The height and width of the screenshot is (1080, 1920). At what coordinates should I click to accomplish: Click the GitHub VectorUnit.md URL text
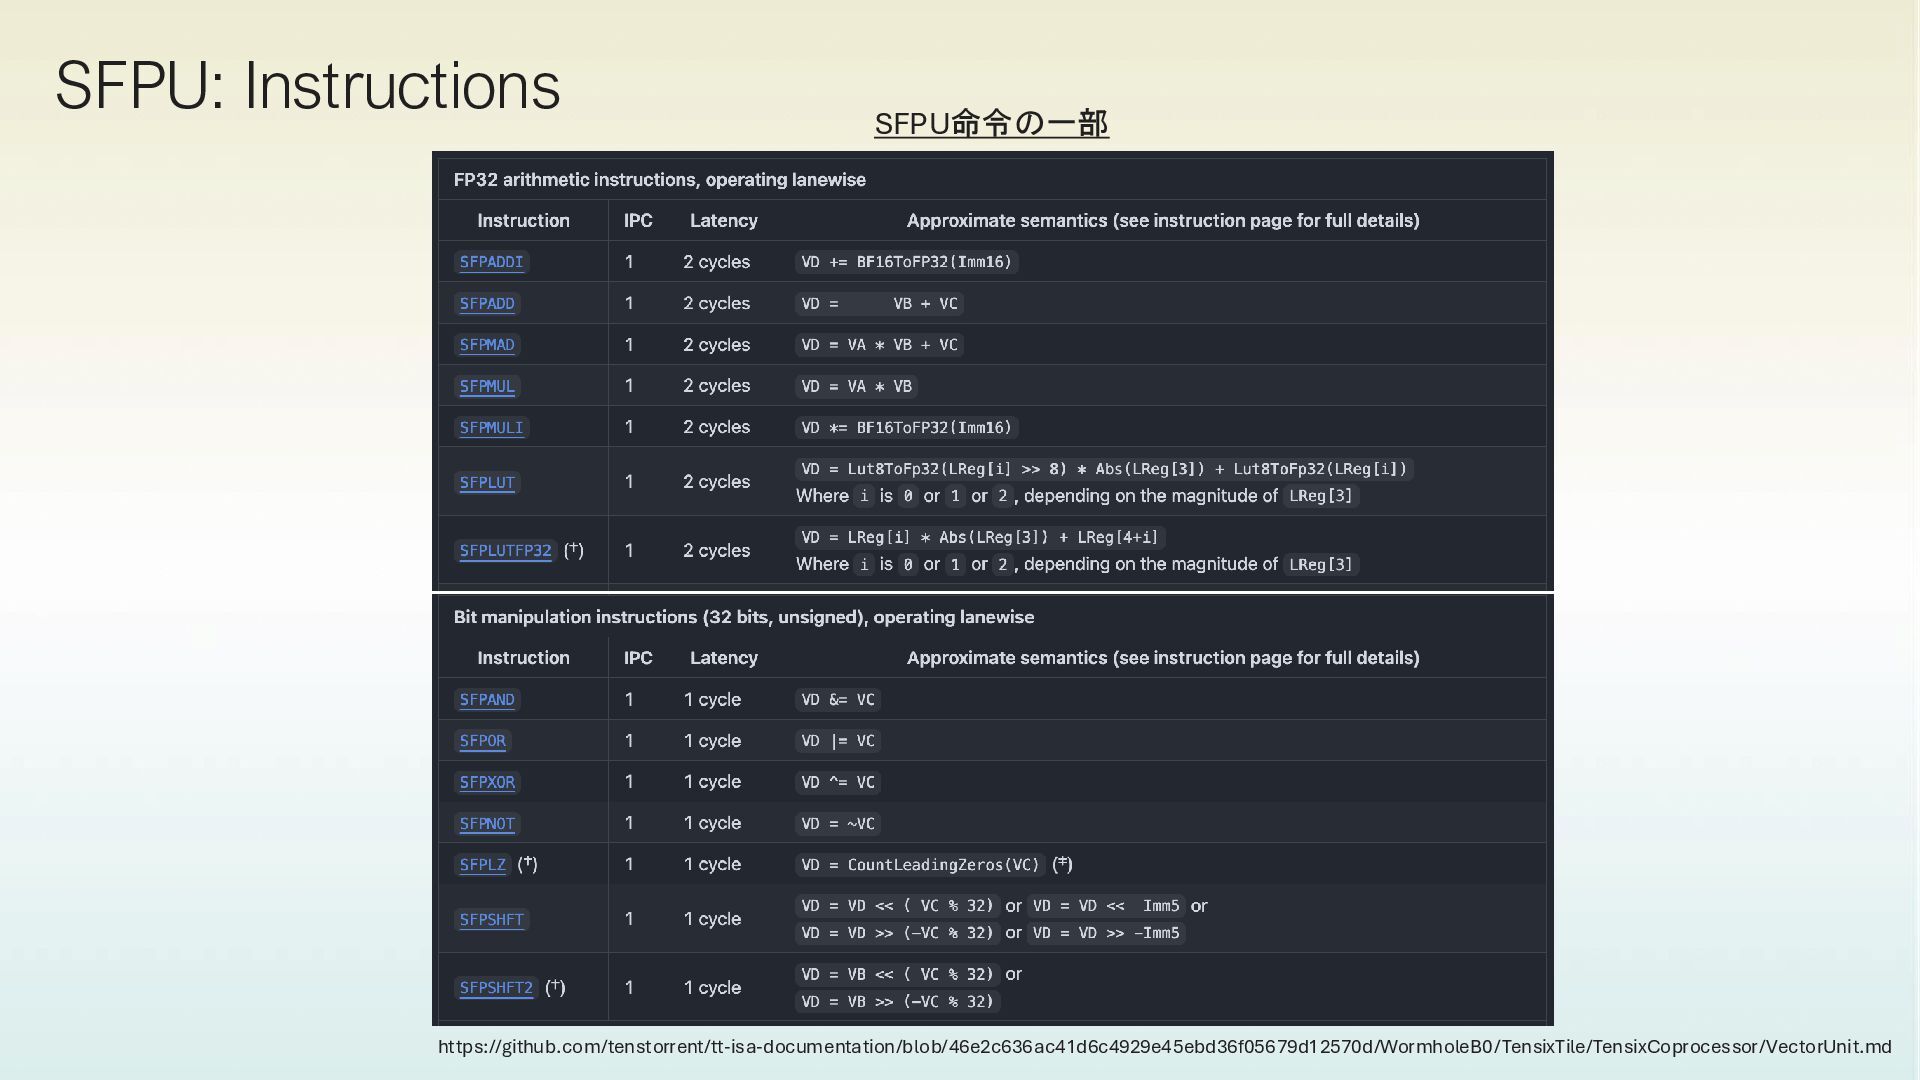(1164, 1047)
